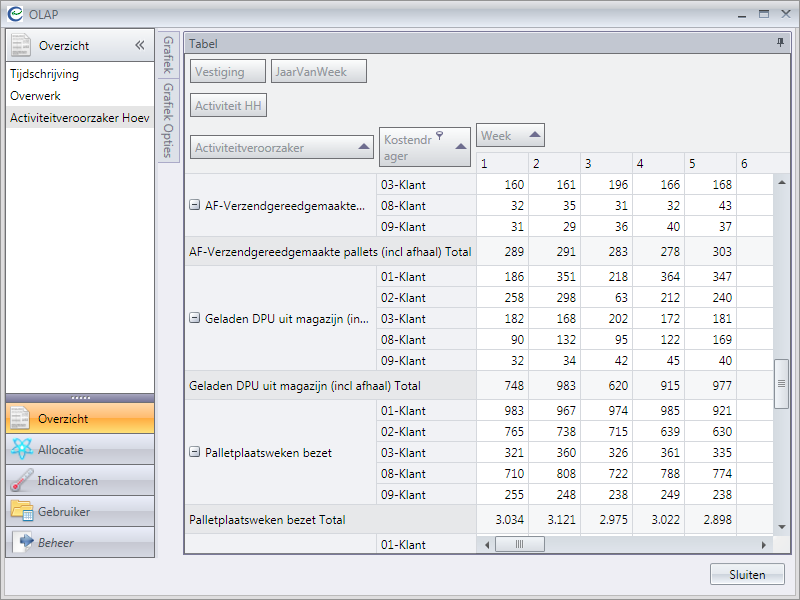This screenshot has width=800, height=600.
Task: Click the Gebruiker folder icon
Action: pyautogui.click(x=22, y=512)
